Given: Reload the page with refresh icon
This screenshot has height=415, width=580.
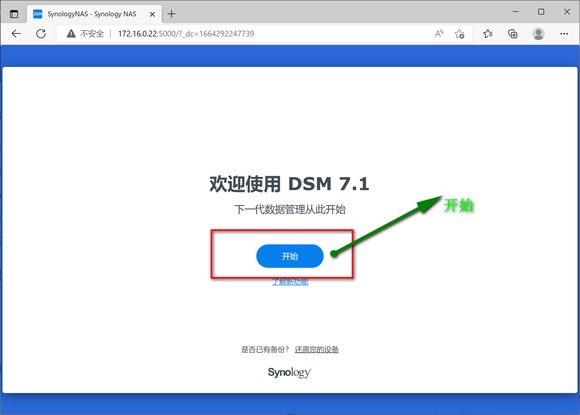Looking at the screenshot, I should click(41, 34).
